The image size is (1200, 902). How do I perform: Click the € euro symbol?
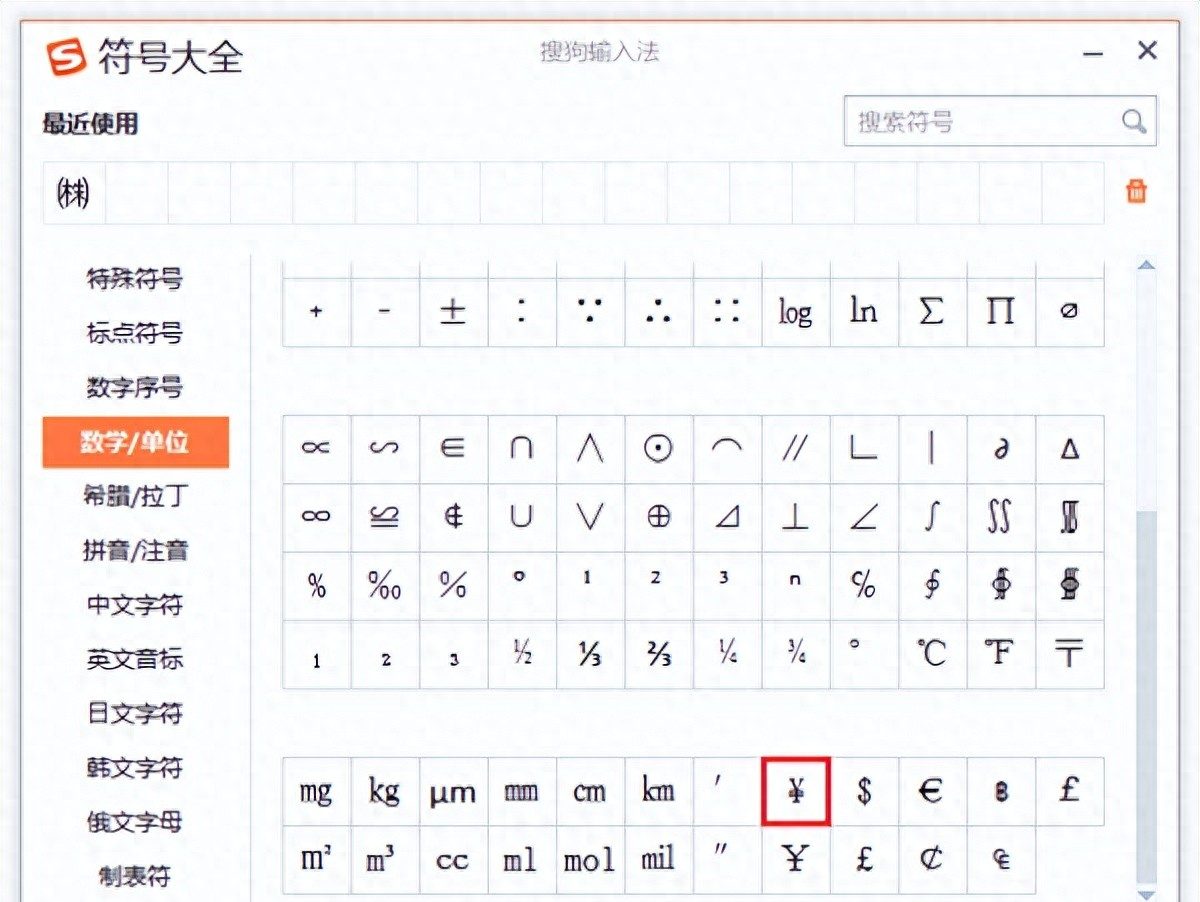932,791
